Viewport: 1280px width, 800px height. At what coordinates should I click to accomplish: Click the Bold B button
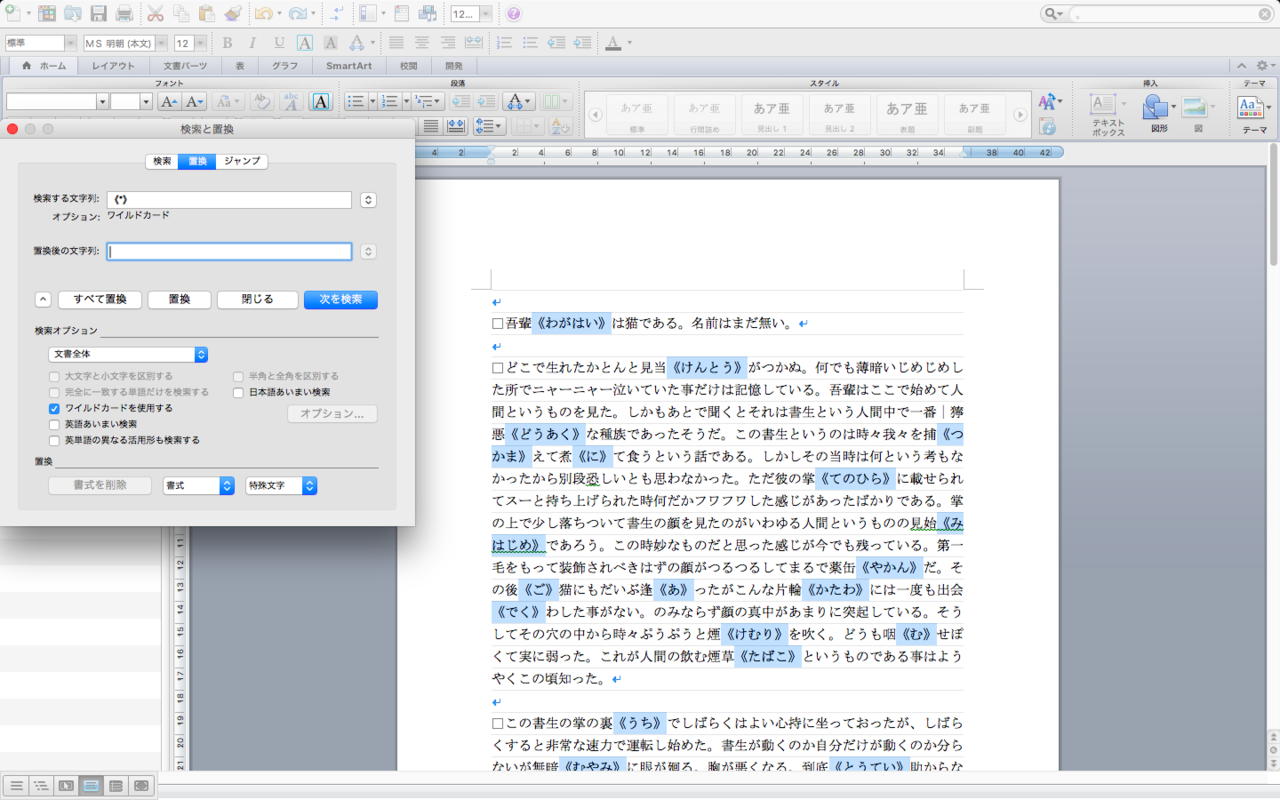(x=227, y=43)
